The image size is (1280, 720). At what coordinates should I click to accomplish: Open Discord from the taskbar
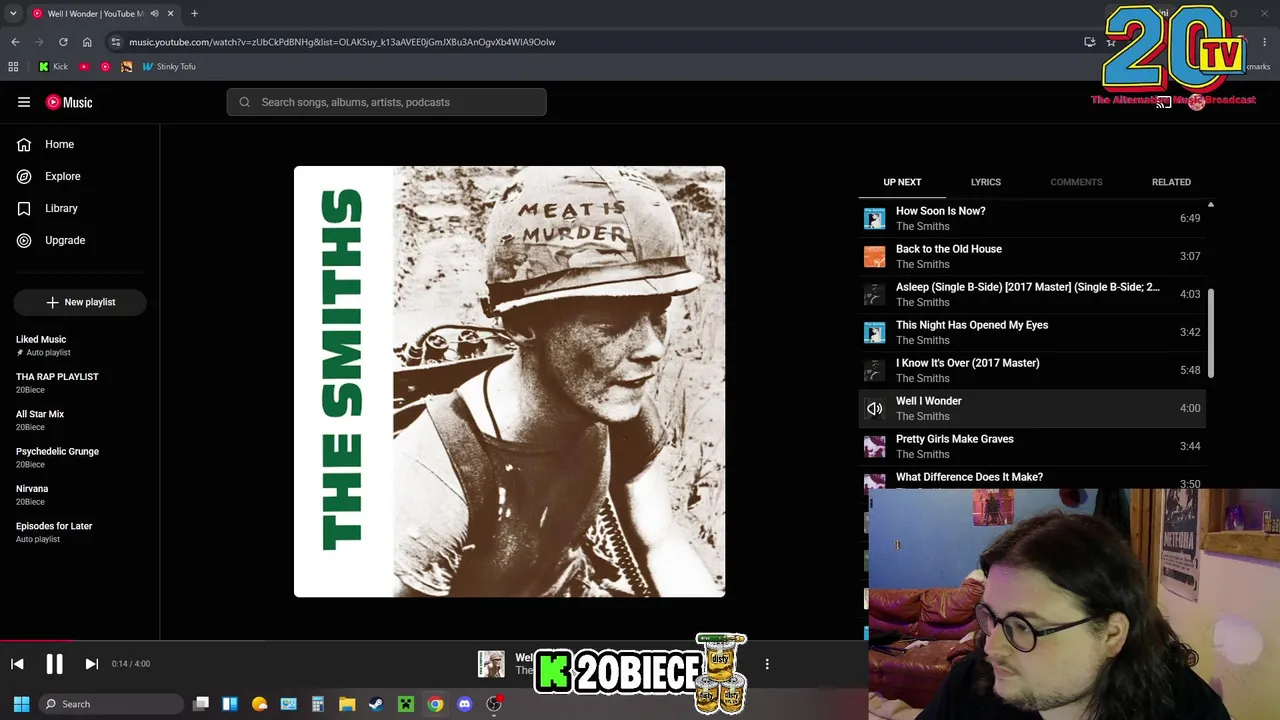[x=464, y=704]
